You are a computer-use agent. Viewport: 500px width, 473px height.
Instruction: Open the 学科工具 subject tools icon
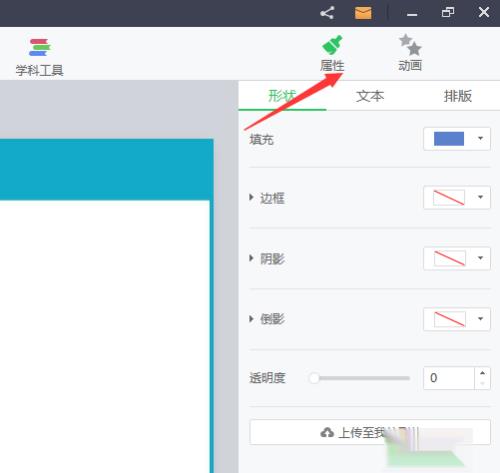tap(39, 47)
